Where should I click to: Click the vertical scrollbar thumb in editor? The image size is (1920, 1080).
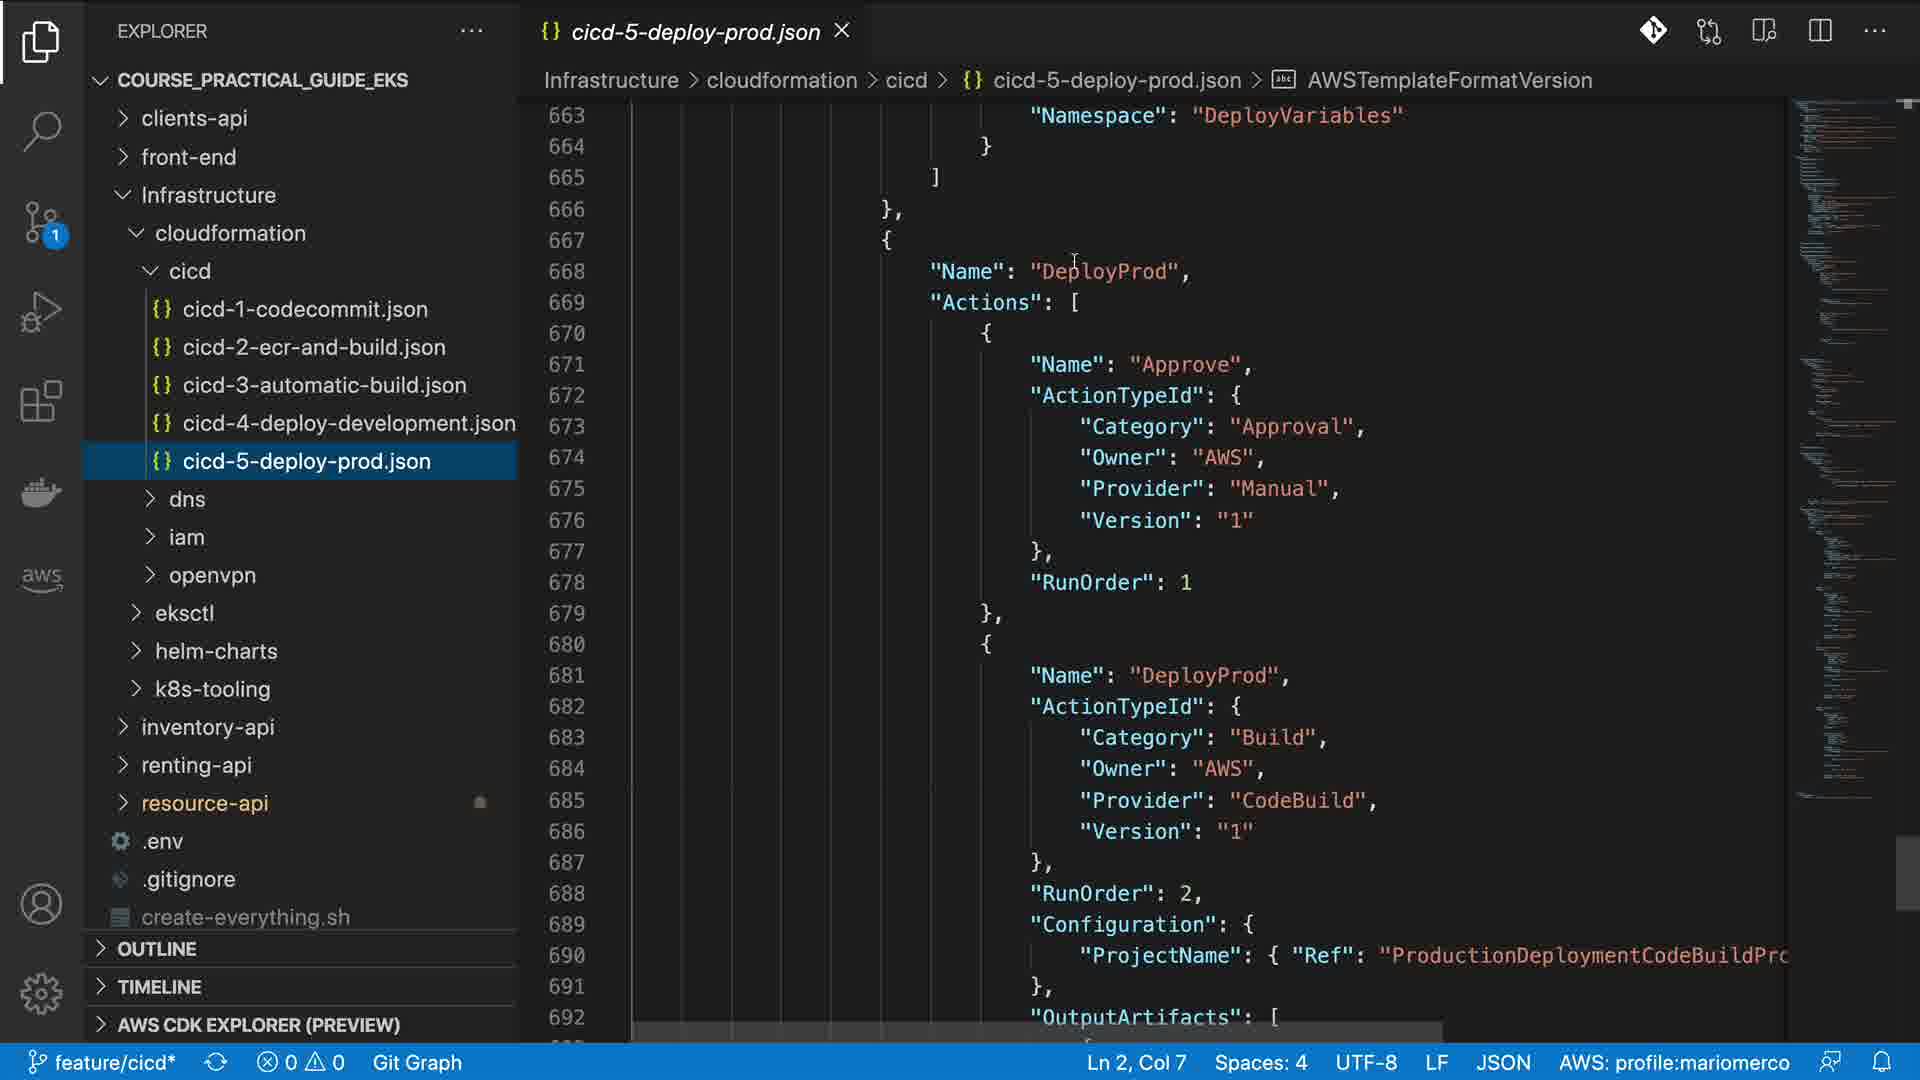[x=1906, y=873]
